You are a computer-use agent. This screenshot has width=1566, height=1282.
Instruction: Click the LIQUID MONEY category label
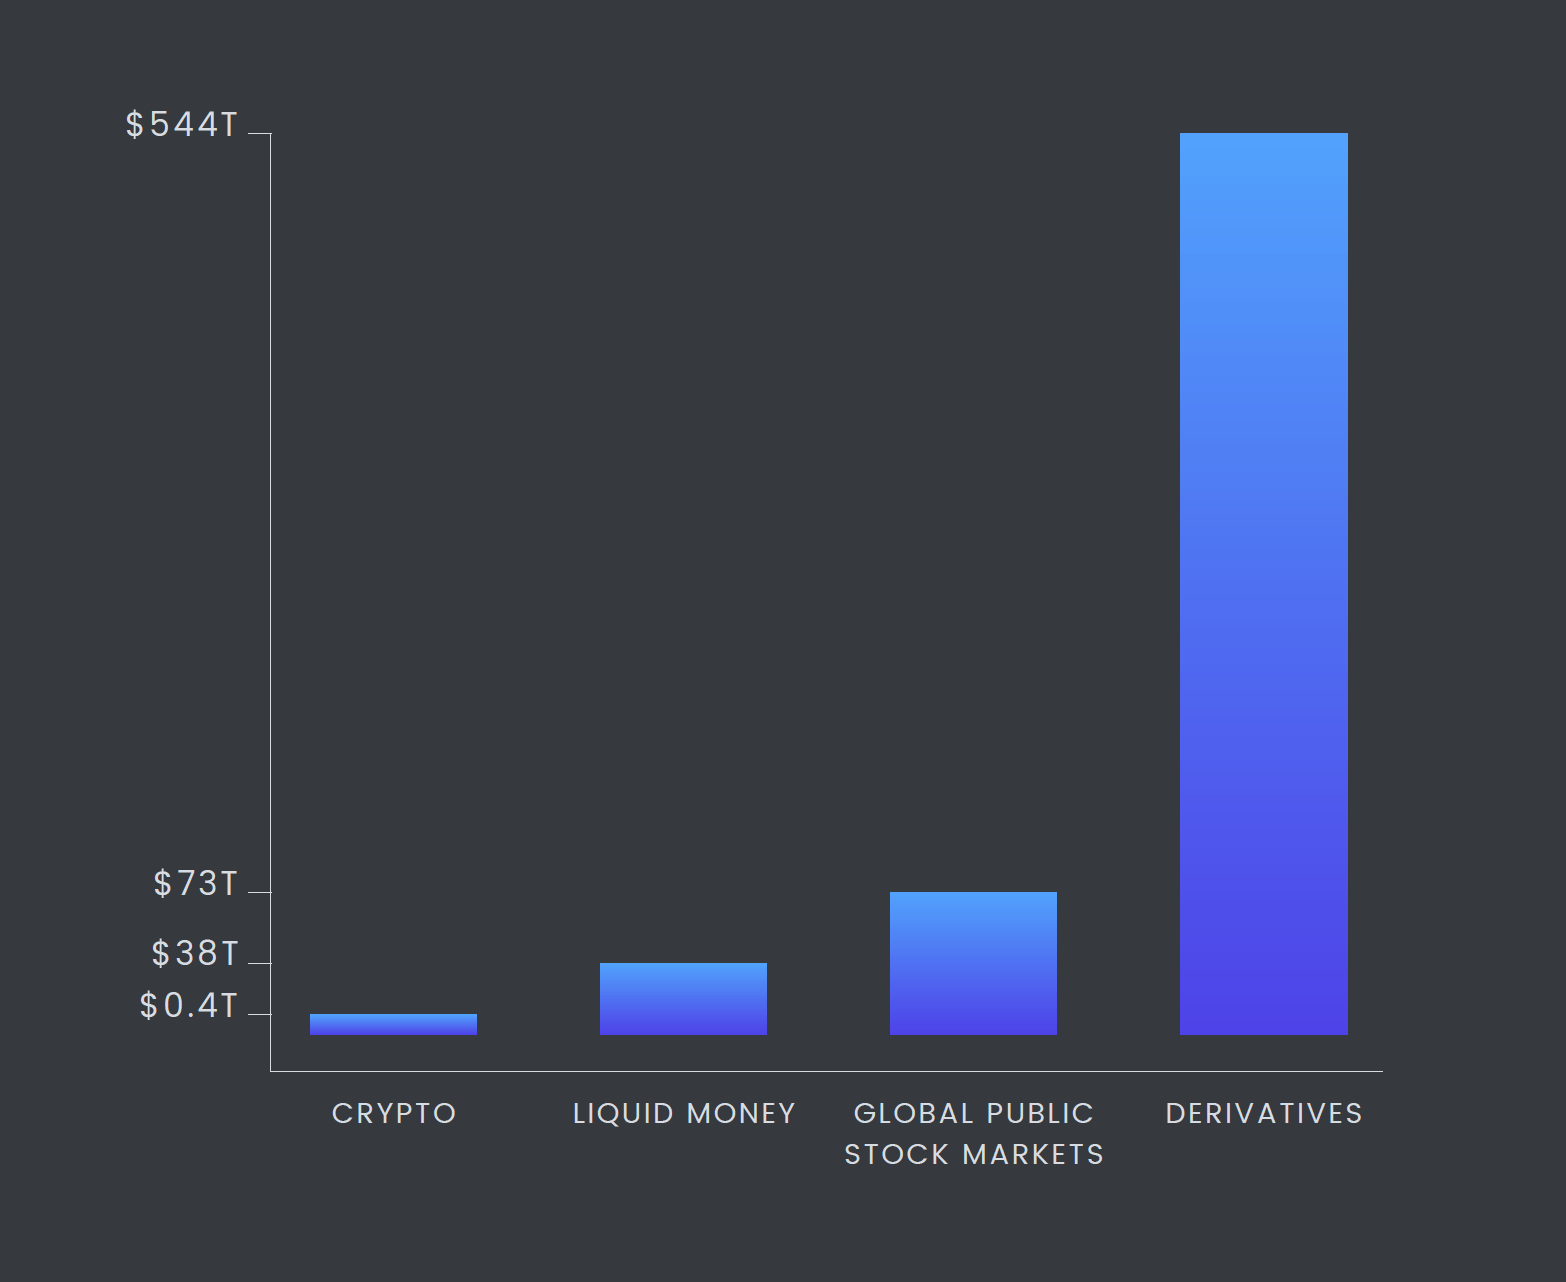(x=684, y=1113)
